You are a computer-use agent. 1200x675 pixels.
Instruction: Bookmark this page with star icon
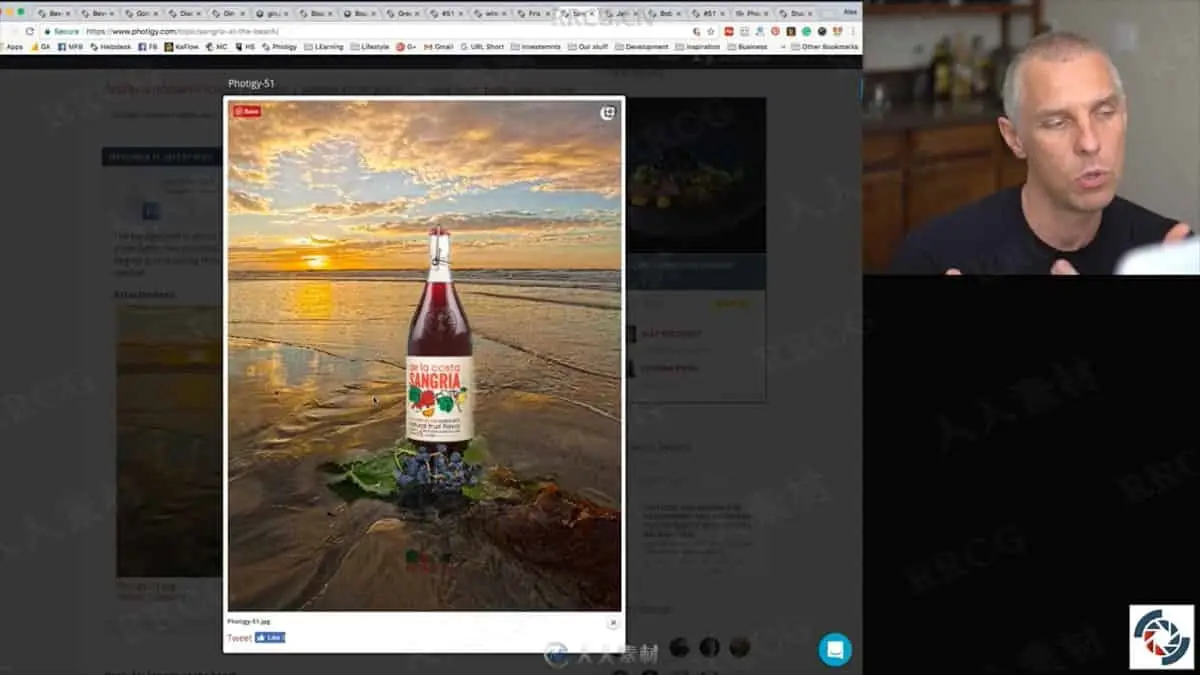710,31
